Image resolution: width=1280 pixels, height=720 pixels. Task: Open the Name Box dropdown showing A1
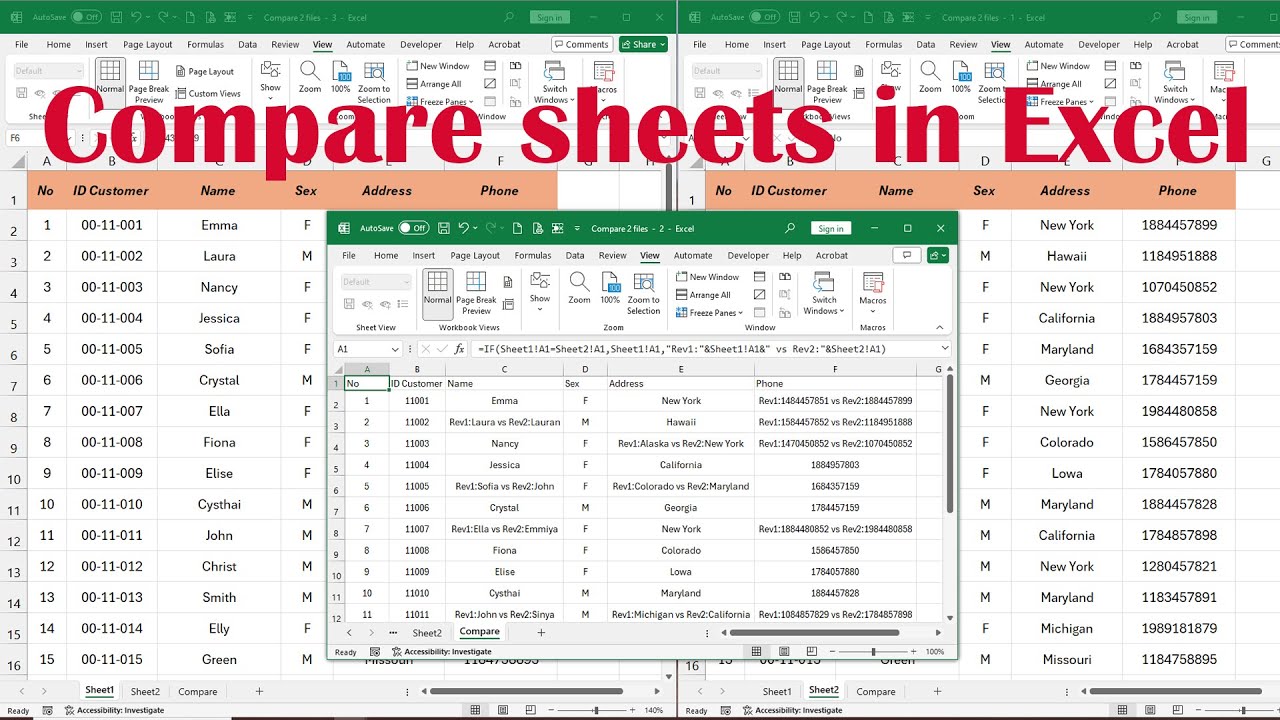395,349
